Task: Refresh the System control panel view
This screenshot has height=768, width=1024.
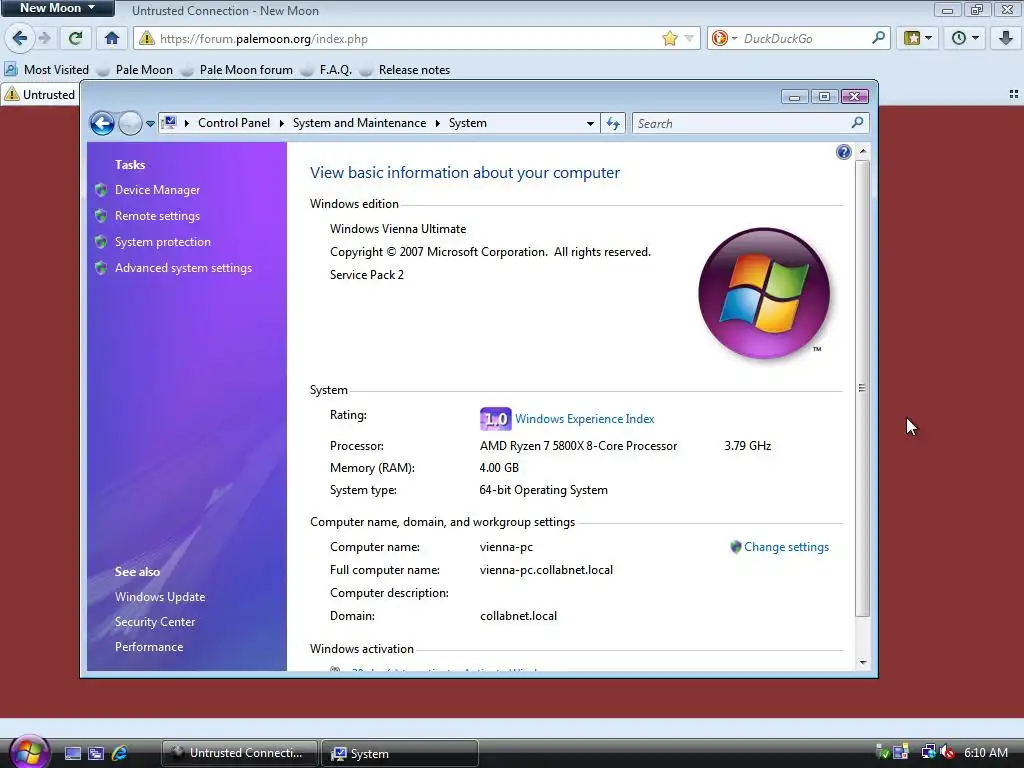Action: pos(613,123)
